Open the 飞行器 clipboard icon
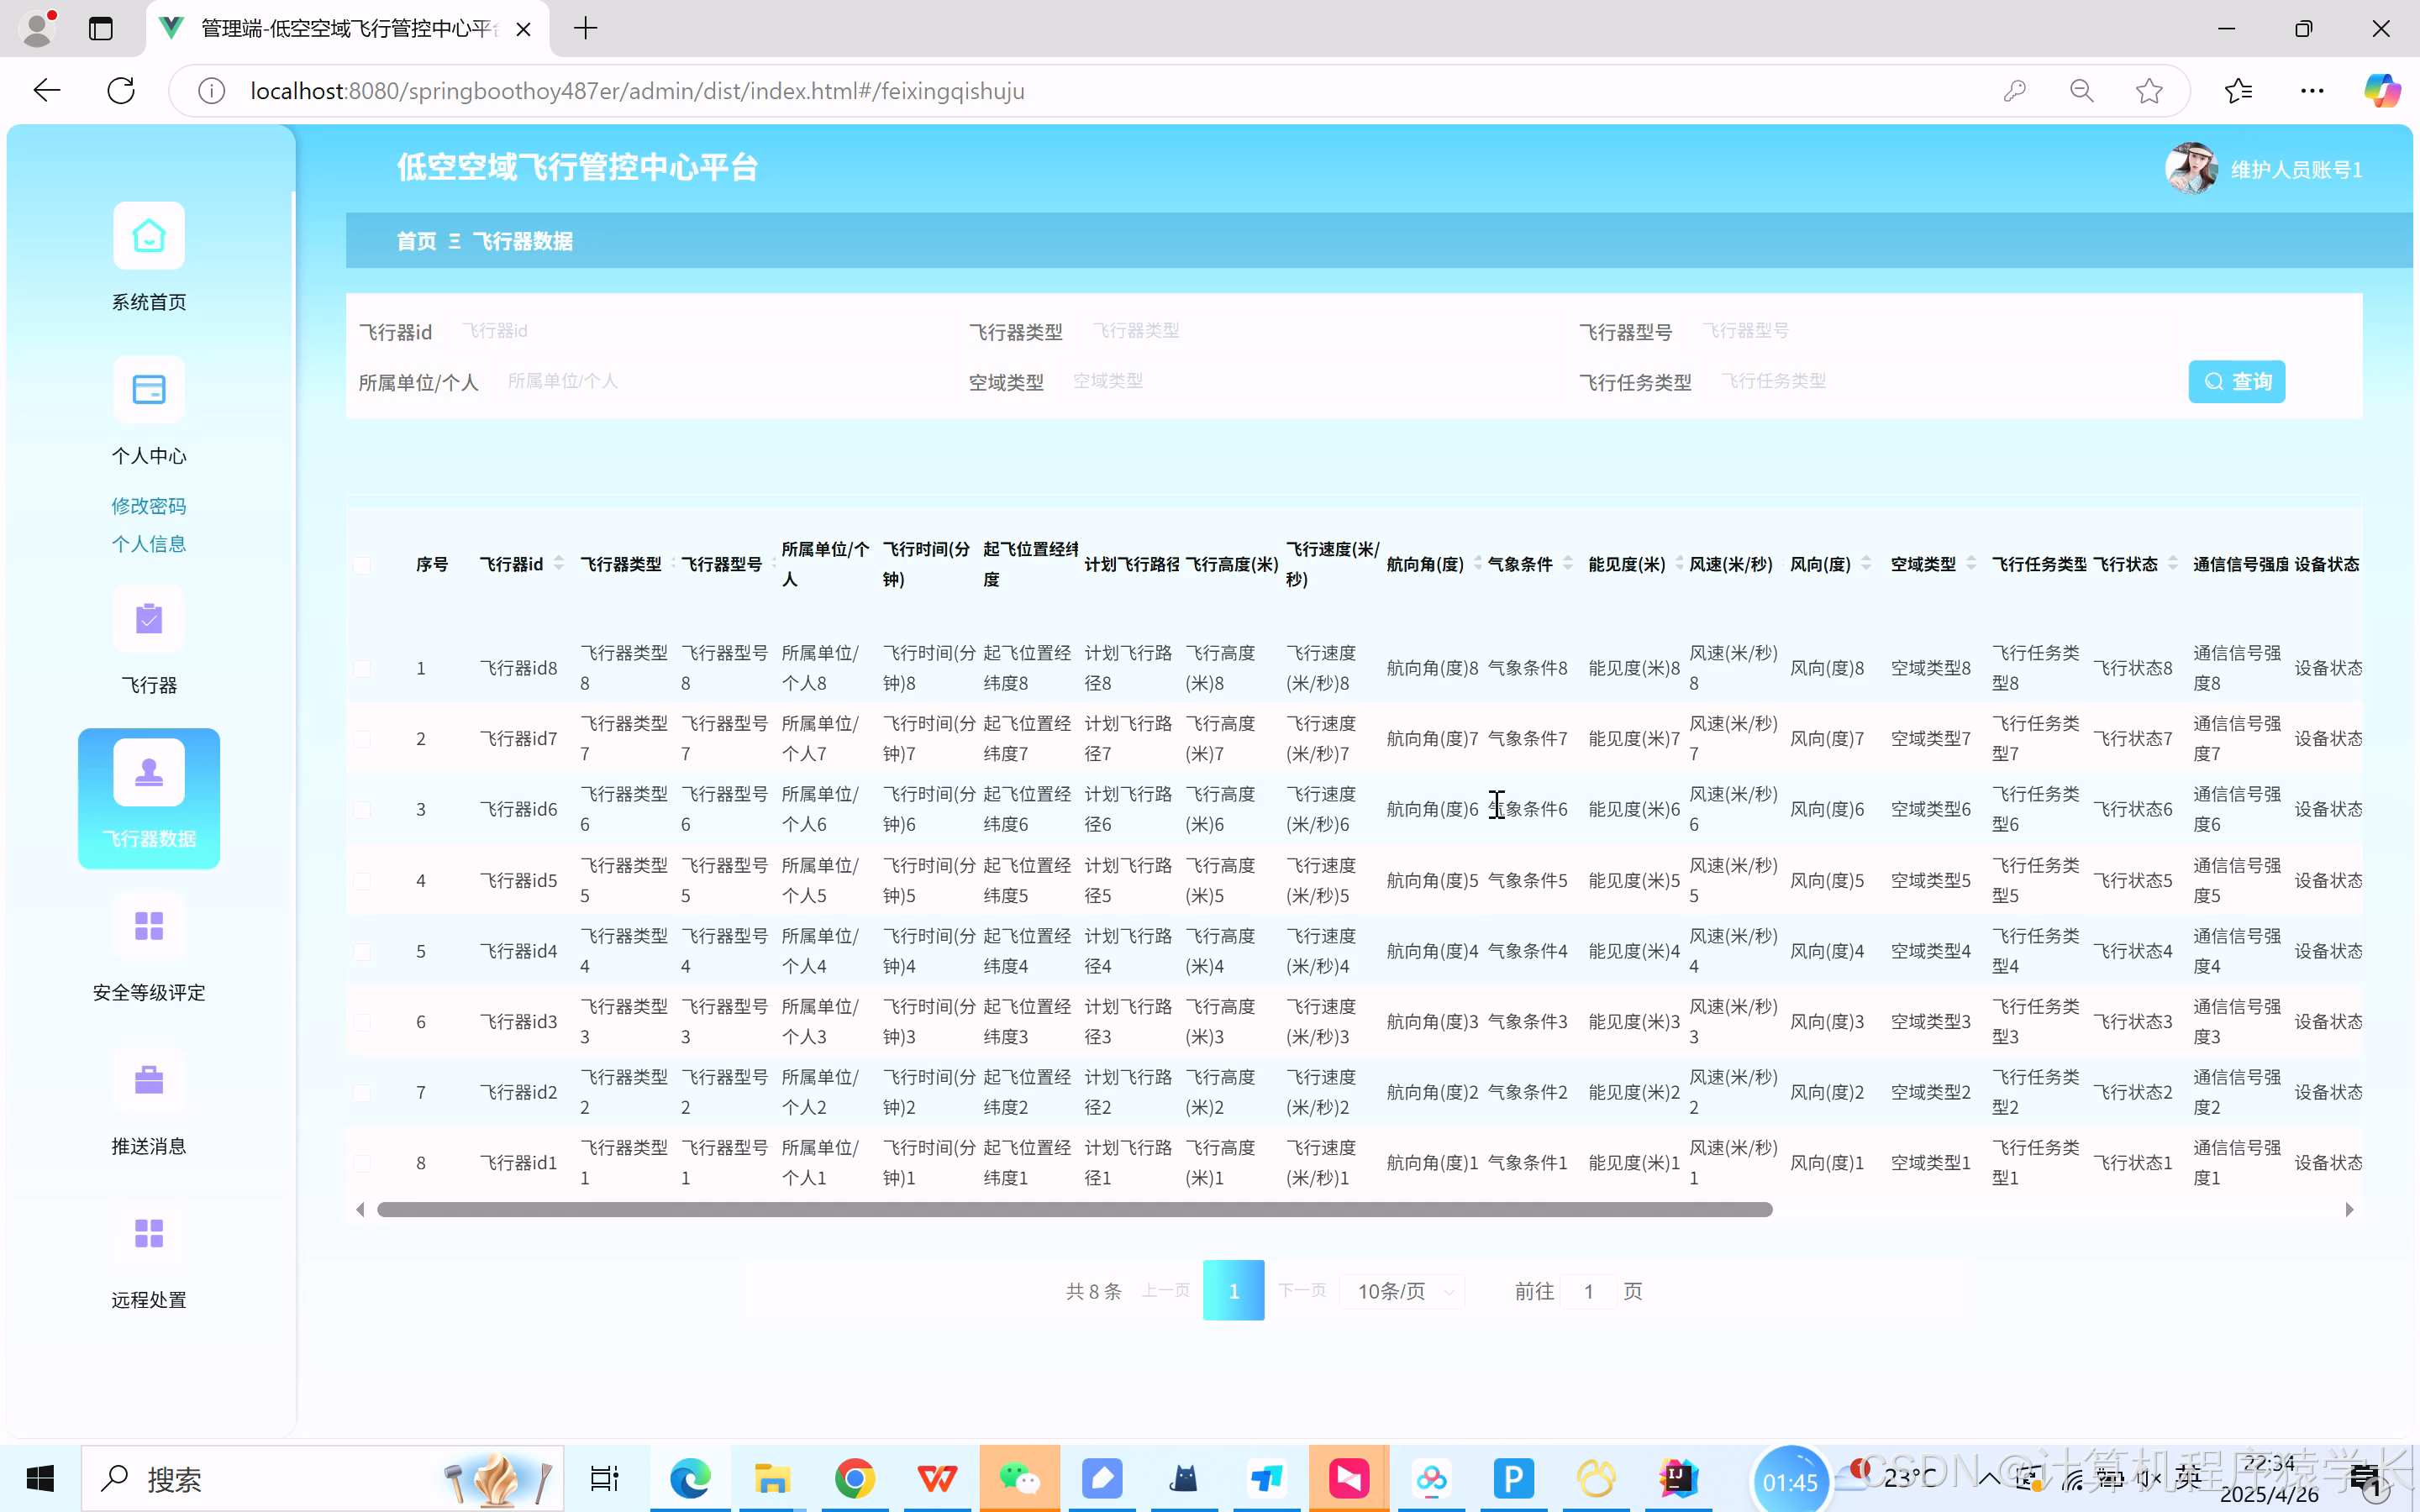Viewport: 2420px width, 1512px height. coord(149,620)
